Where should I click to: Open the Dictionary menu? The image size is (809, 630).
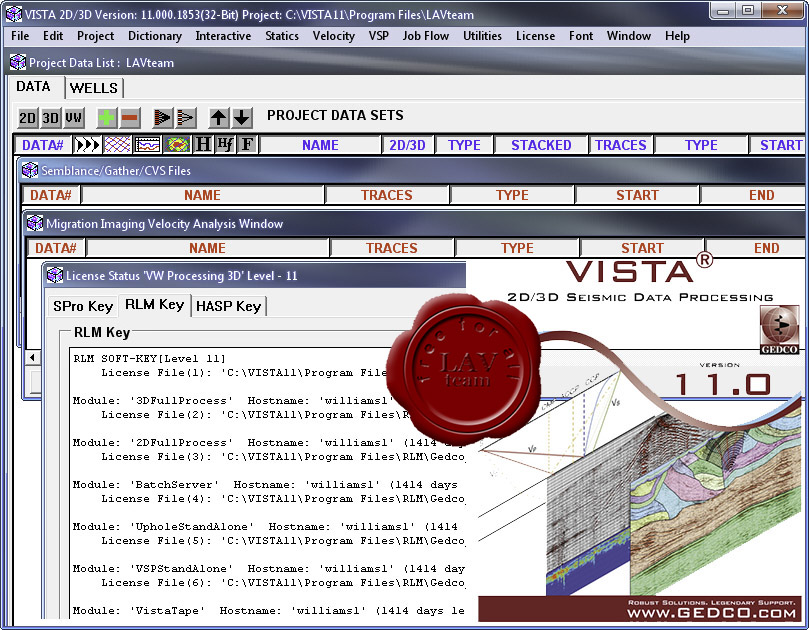155,36
